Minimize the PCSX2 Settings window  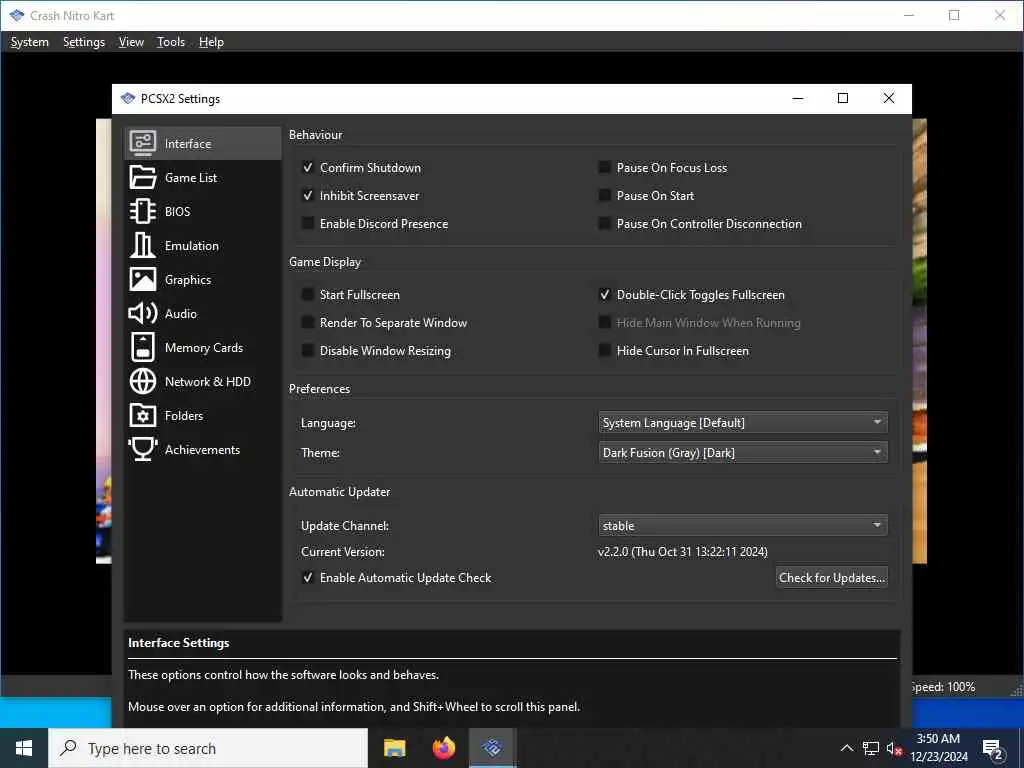(x=798, y=99)
